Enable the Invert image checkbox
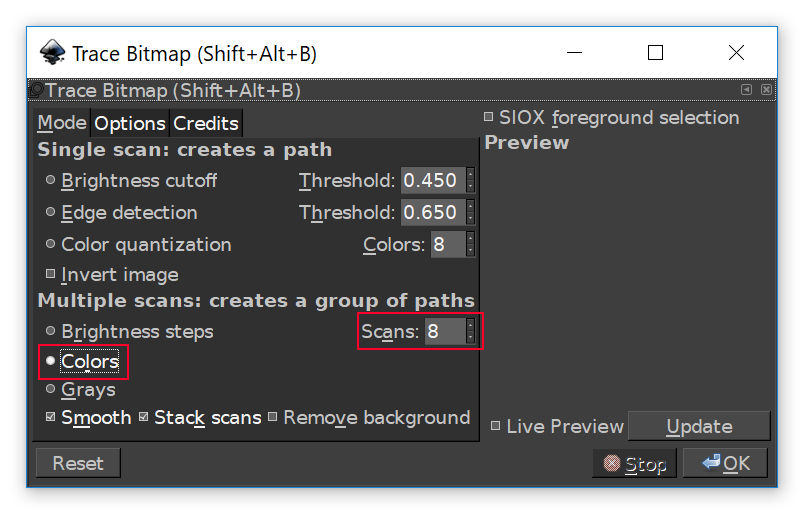Viewport: 804px width, 514px height. click(51, 274)
